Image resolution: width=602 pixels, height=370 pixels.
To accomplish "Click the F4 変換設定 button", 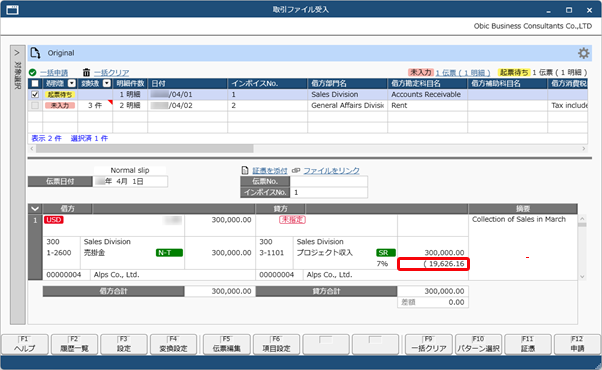I will pyautogui.click(x=173, y=344).
